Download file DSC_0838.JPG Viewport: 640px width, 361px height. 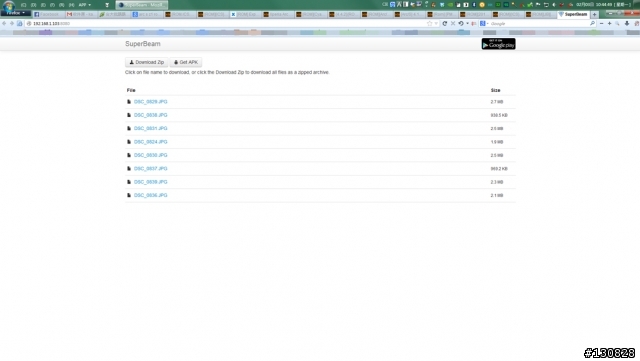[151, 115]
